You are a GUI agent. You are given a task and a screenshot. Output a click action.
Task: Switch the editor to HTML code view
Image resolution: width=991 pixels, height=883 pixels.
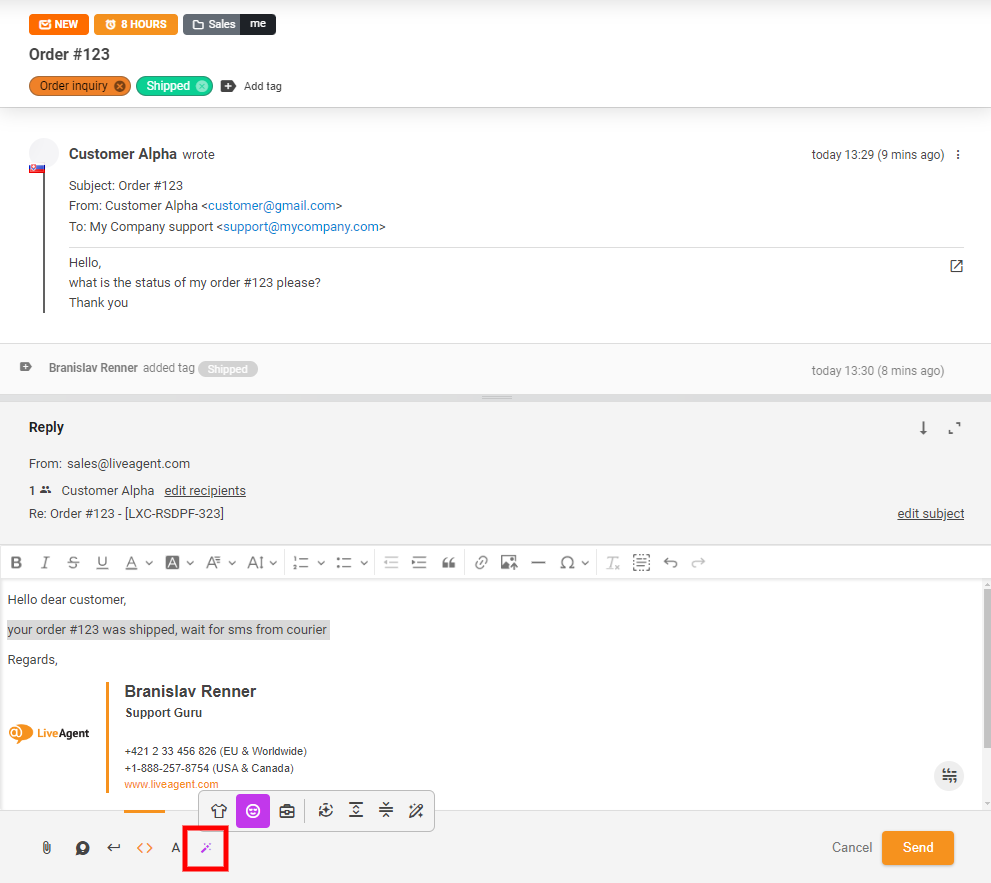(x=144, y=847)
